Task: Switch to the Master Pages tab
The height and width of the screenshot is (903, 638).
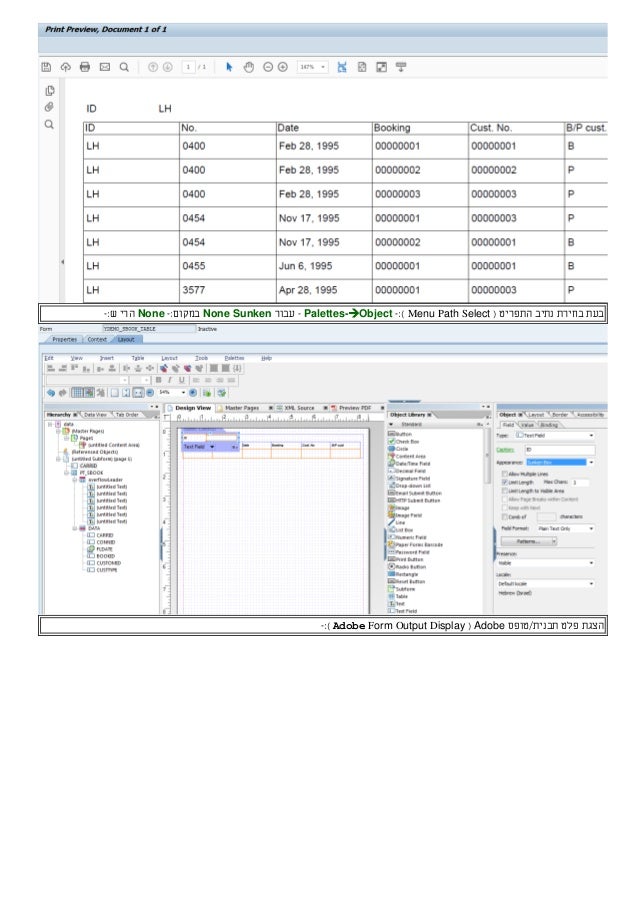Action: 247,408
